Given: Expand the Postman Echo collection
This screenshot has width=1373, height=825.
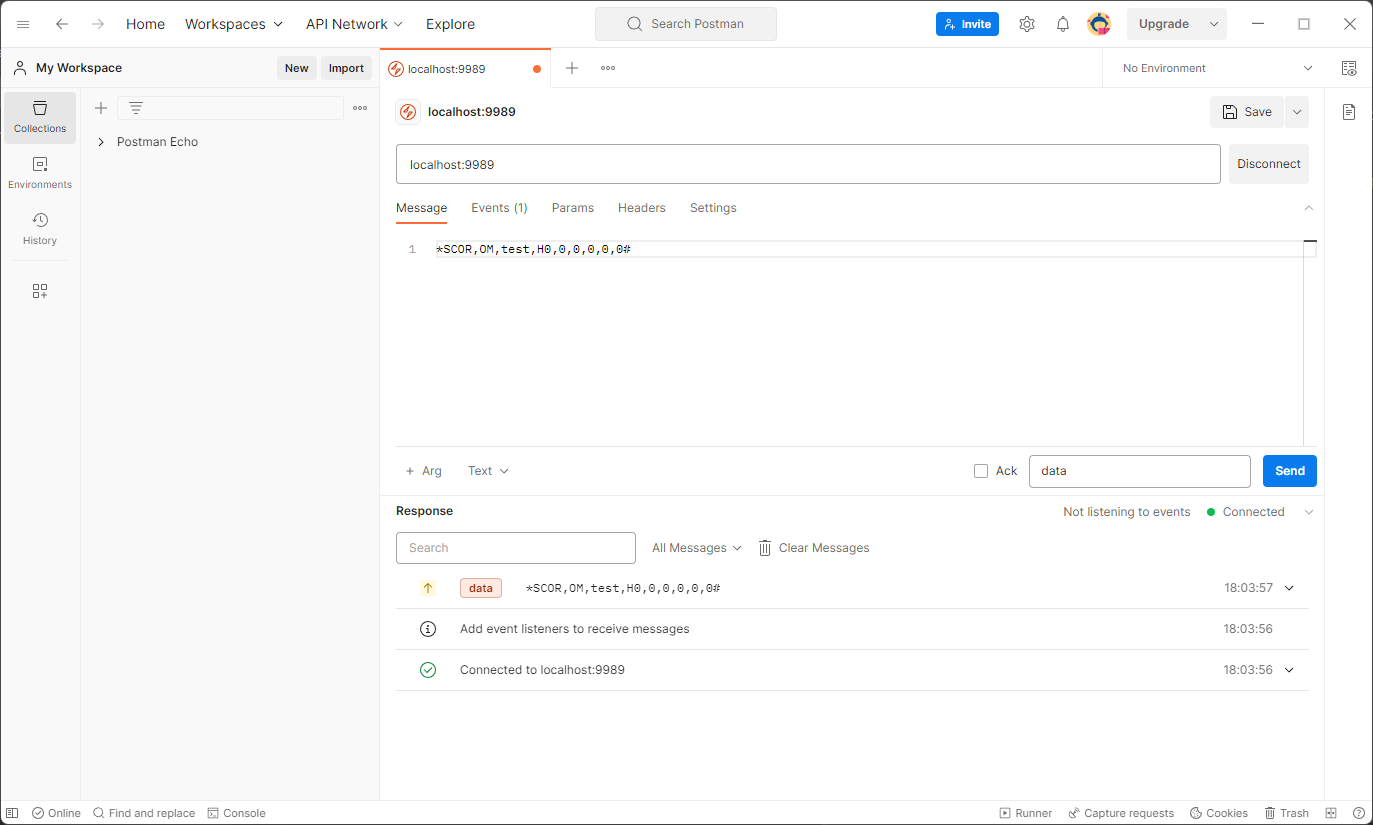Looking at the screenshot, I should [x=101, y=142].
